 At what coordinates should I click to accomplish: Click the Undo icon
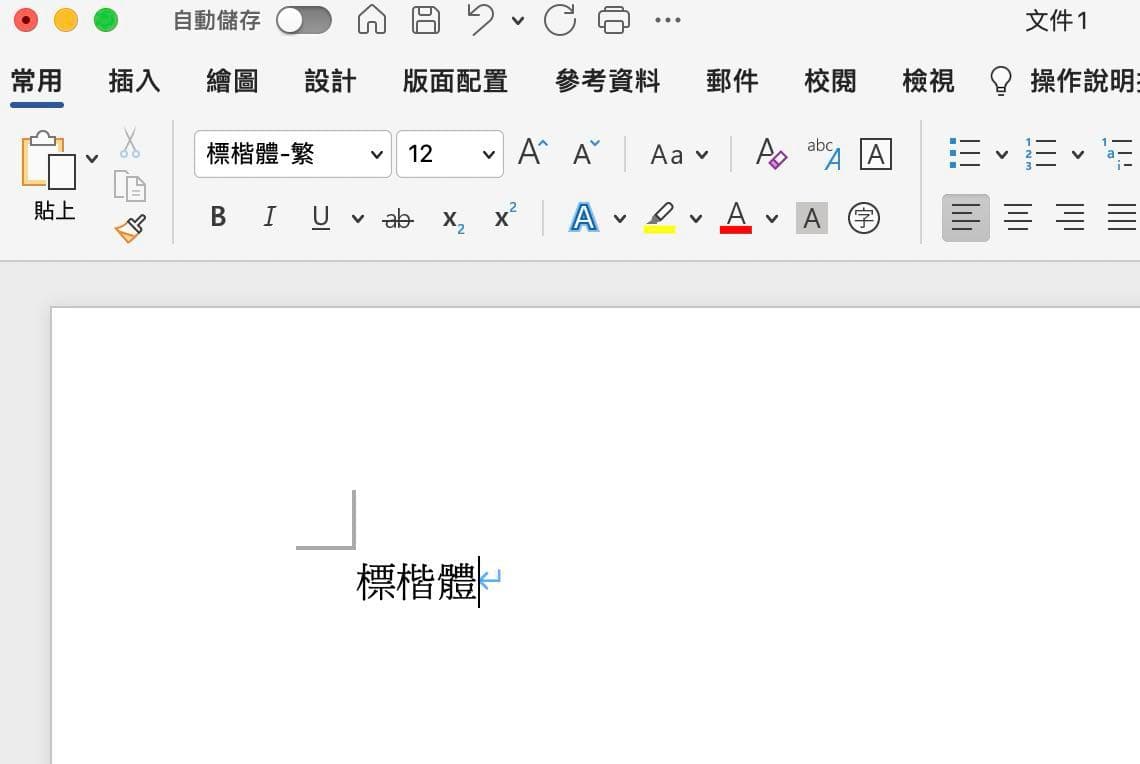pyautogui.click(x=480, y=20)
